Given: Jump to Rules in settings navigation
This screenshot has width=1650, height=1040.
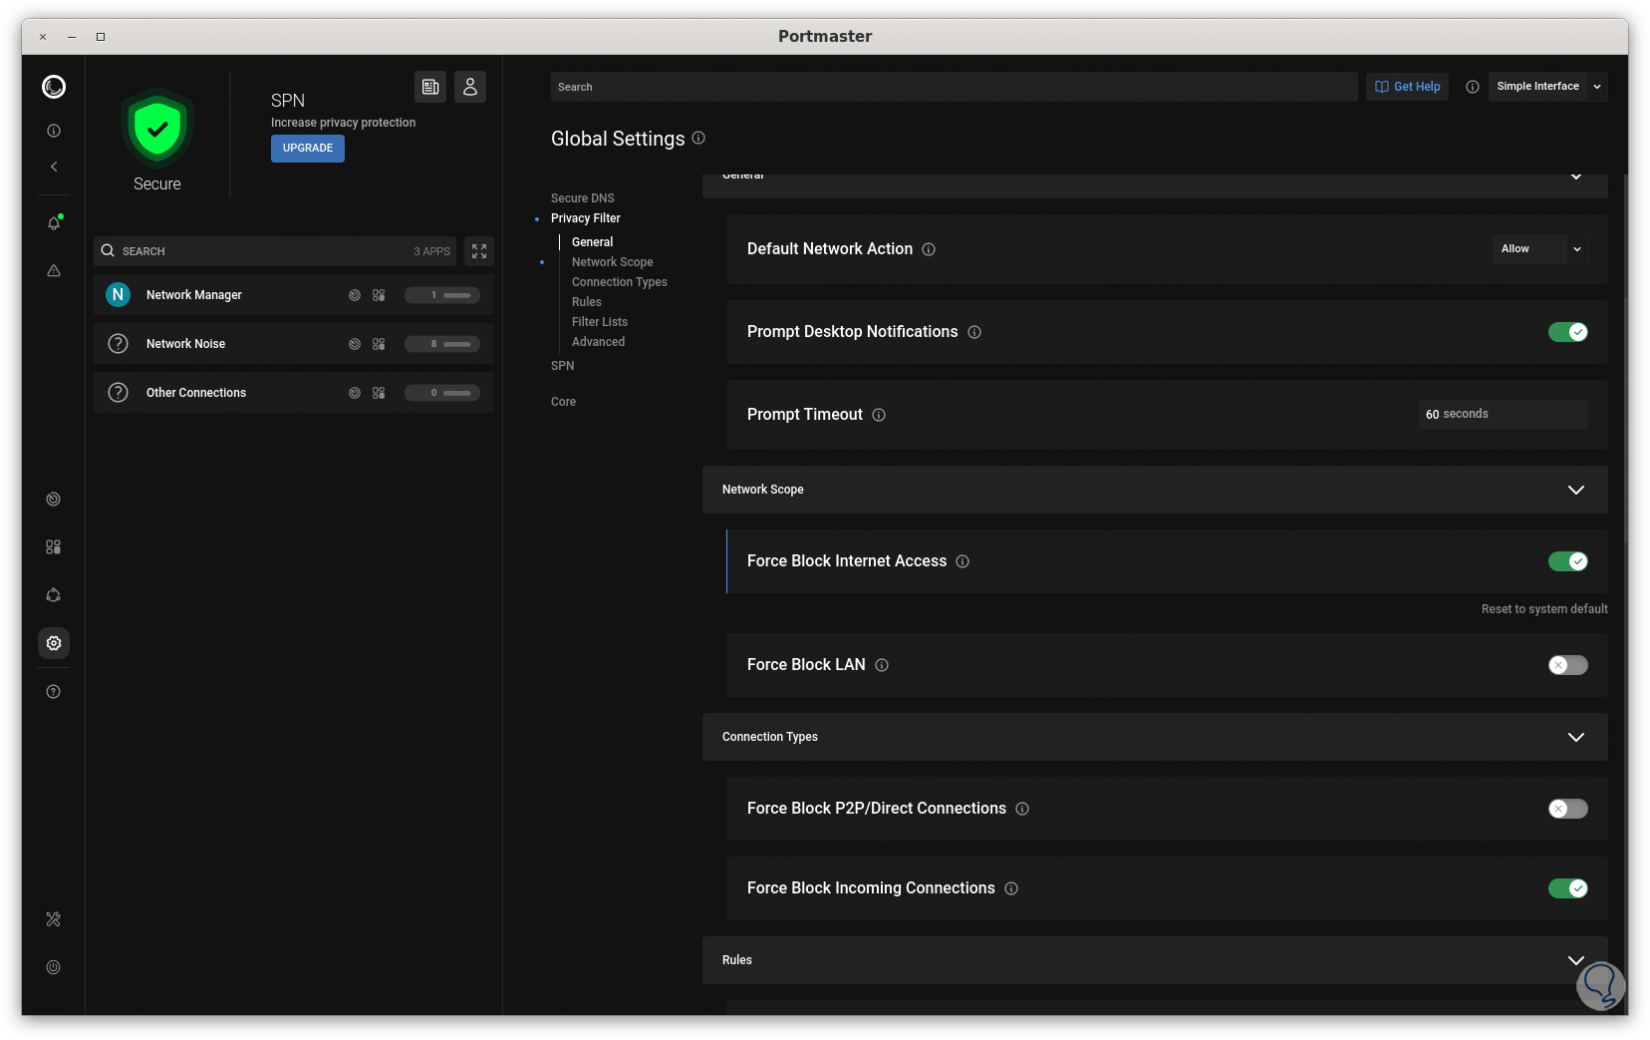Looking at the screenshot, I should pos(587,302).
